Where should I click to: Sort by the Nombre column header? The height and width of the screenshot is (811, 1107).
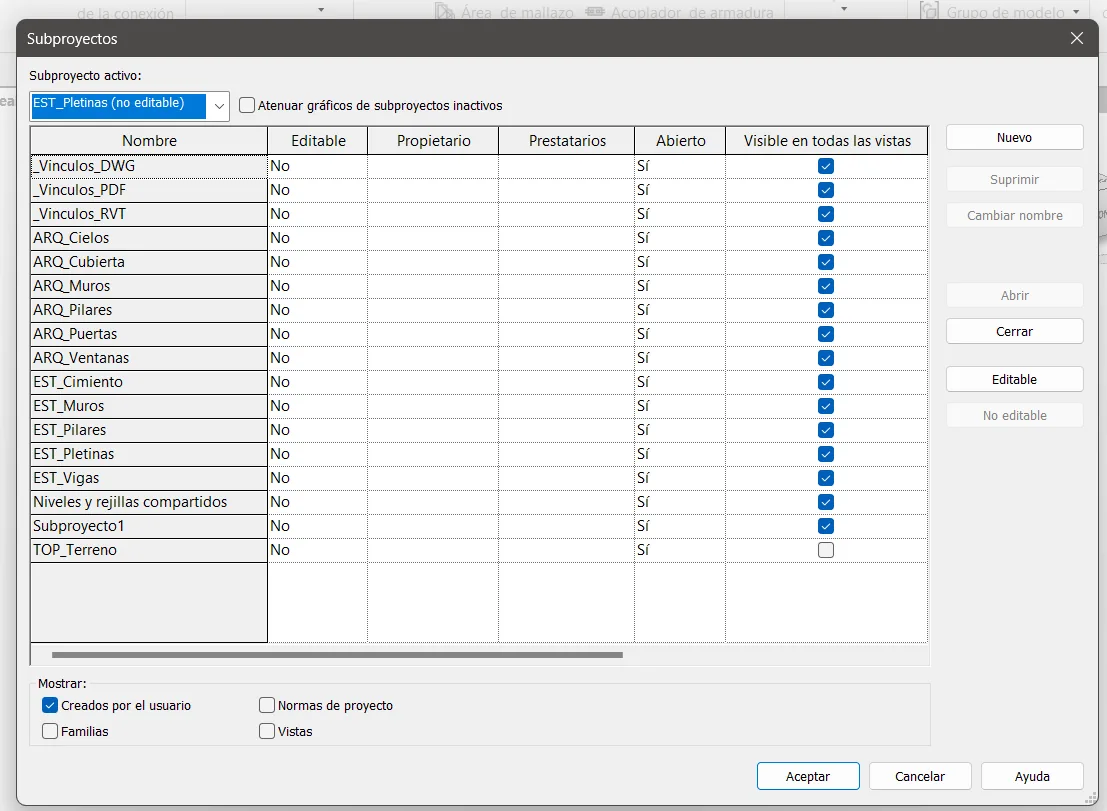pos(149,140)
